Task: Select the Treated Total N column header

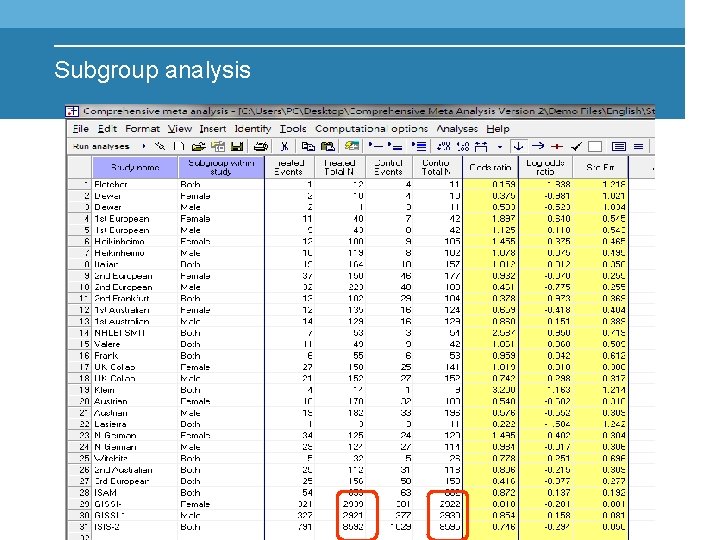Action: point(340,167)
